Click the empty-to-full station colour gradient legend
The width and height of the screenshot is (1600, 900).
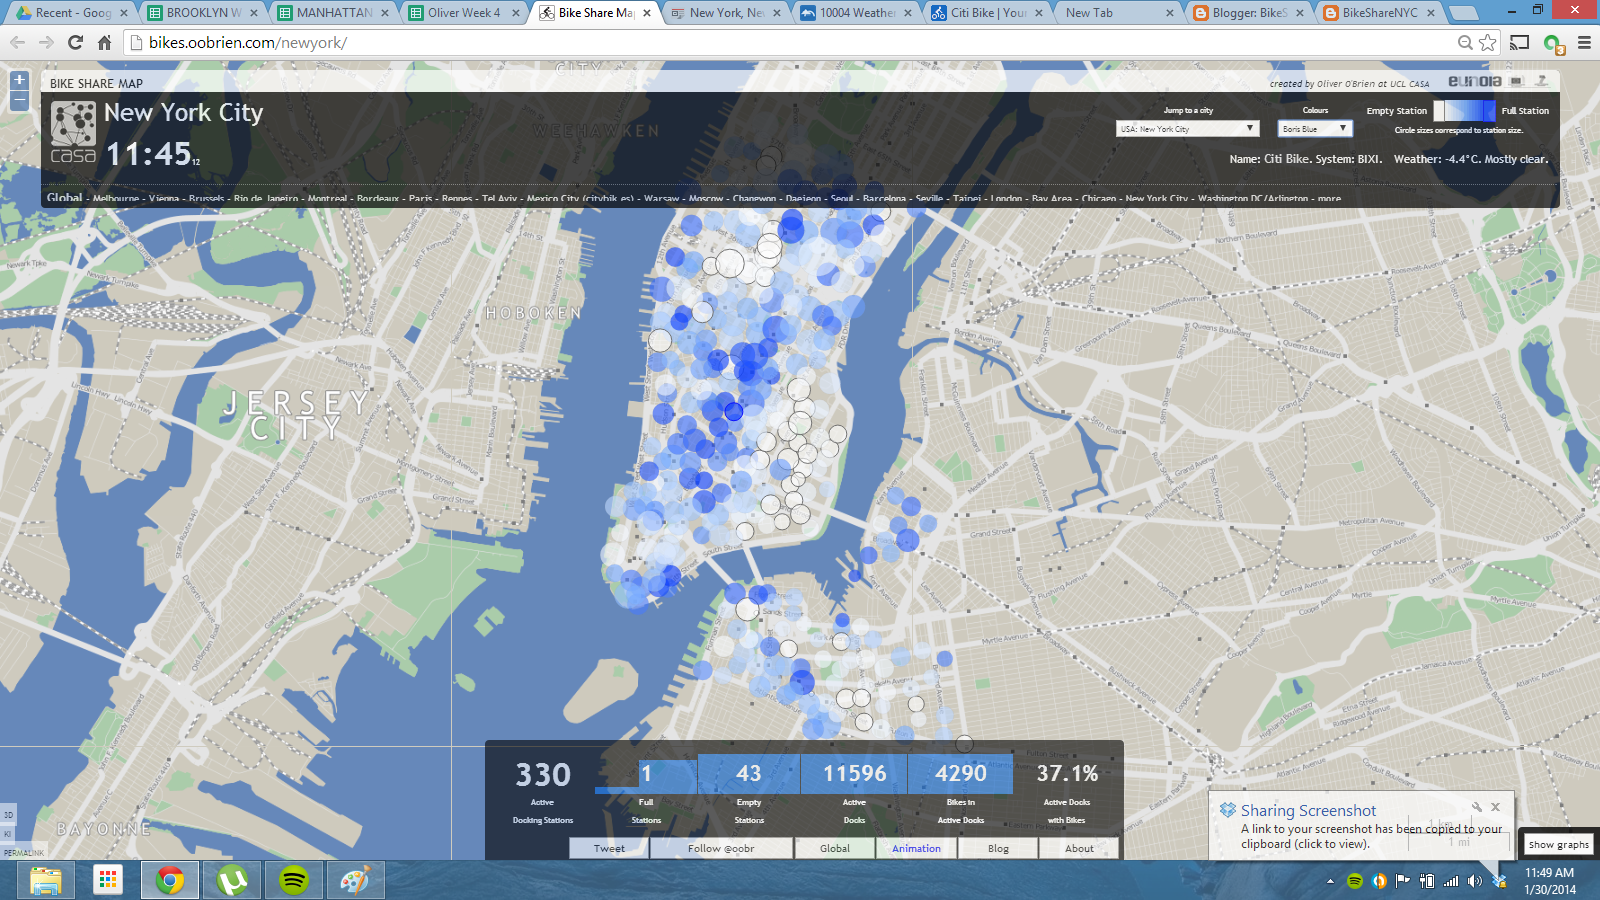1464,111
